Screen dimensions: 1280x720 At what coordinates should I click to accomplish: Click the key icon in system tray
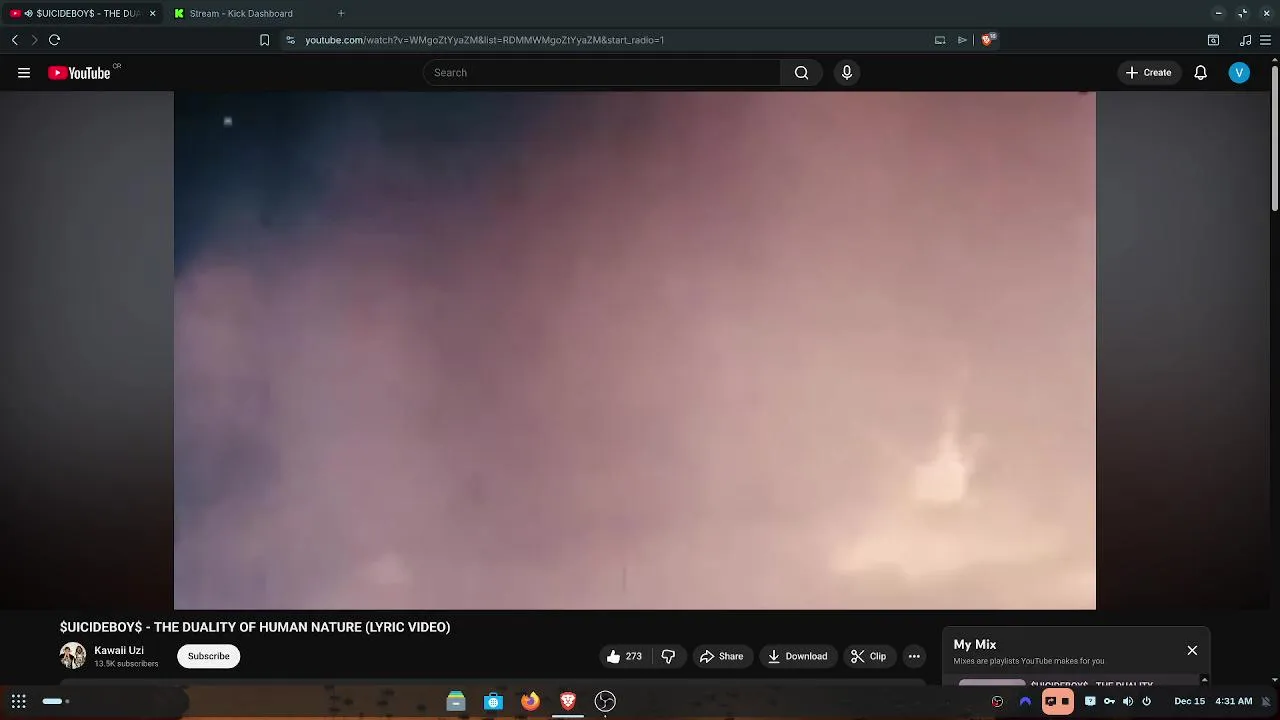click(x=1109, y=701)
